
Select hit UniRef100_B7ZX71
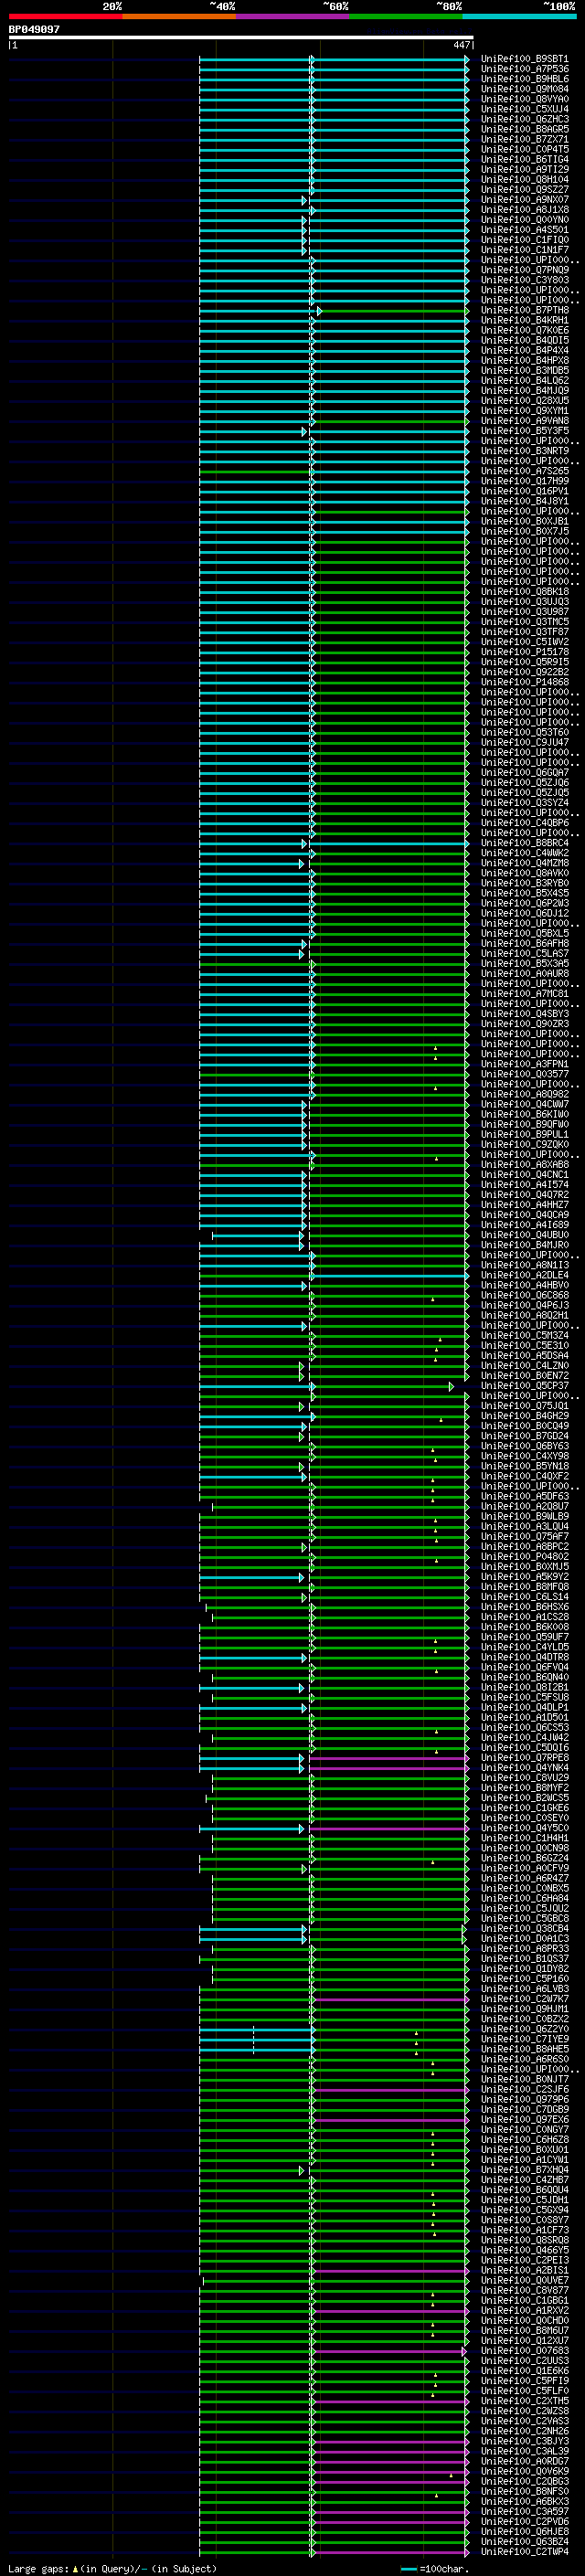[525, 139]
